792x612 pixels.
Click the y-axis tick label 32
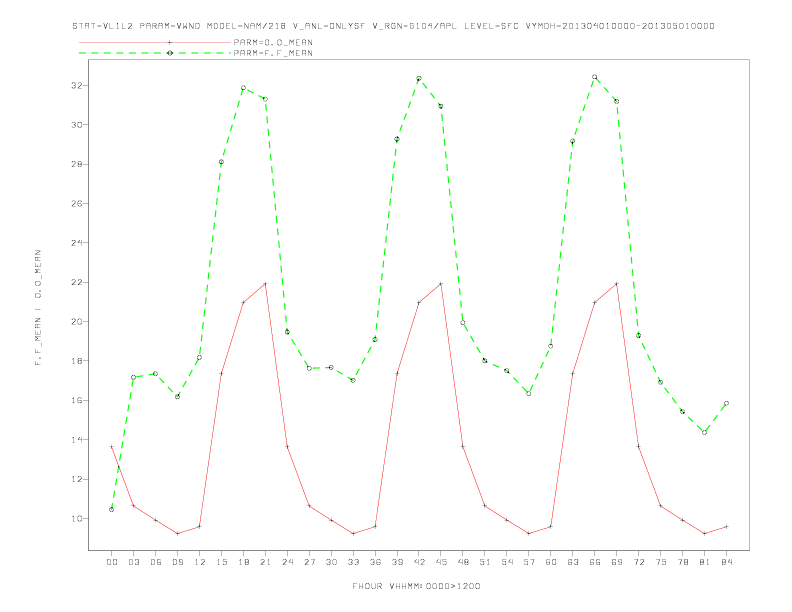(76, 85)
